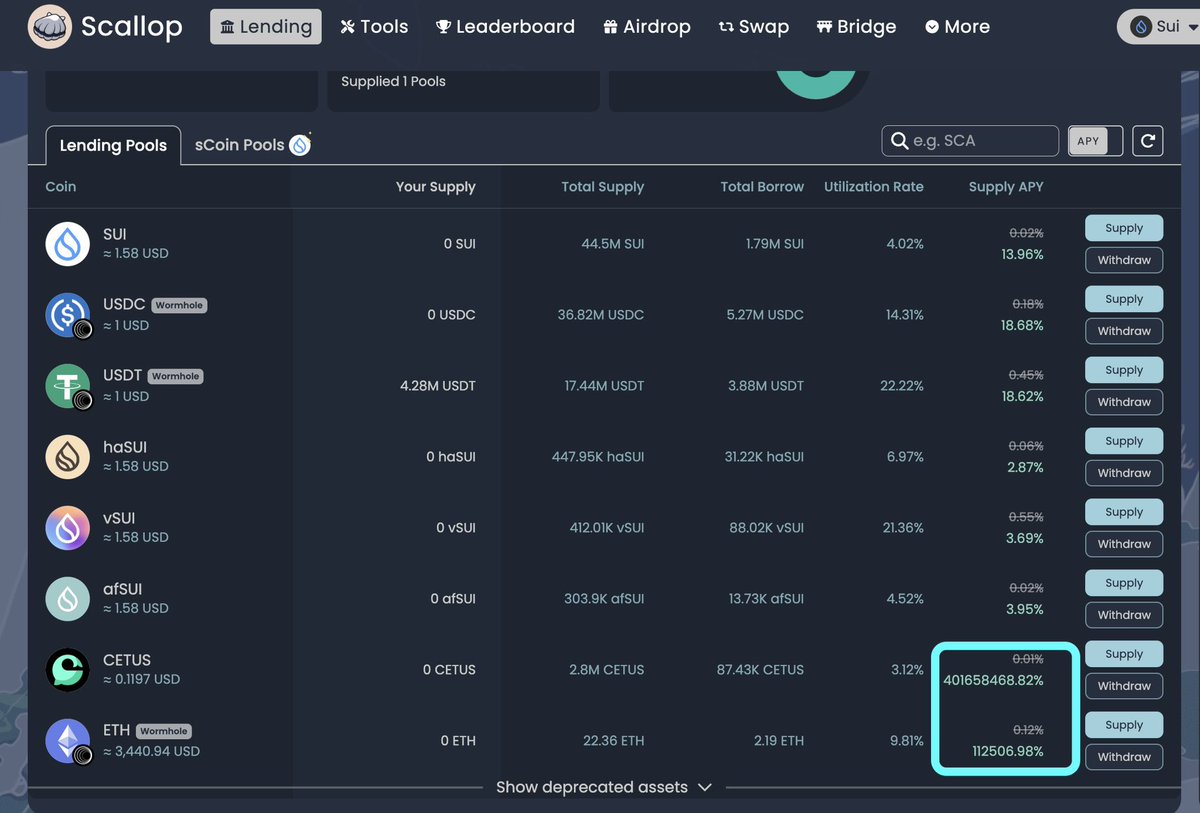
Task: Click the sCoin Pools droplet icon
Action: [x=300, y=145]
